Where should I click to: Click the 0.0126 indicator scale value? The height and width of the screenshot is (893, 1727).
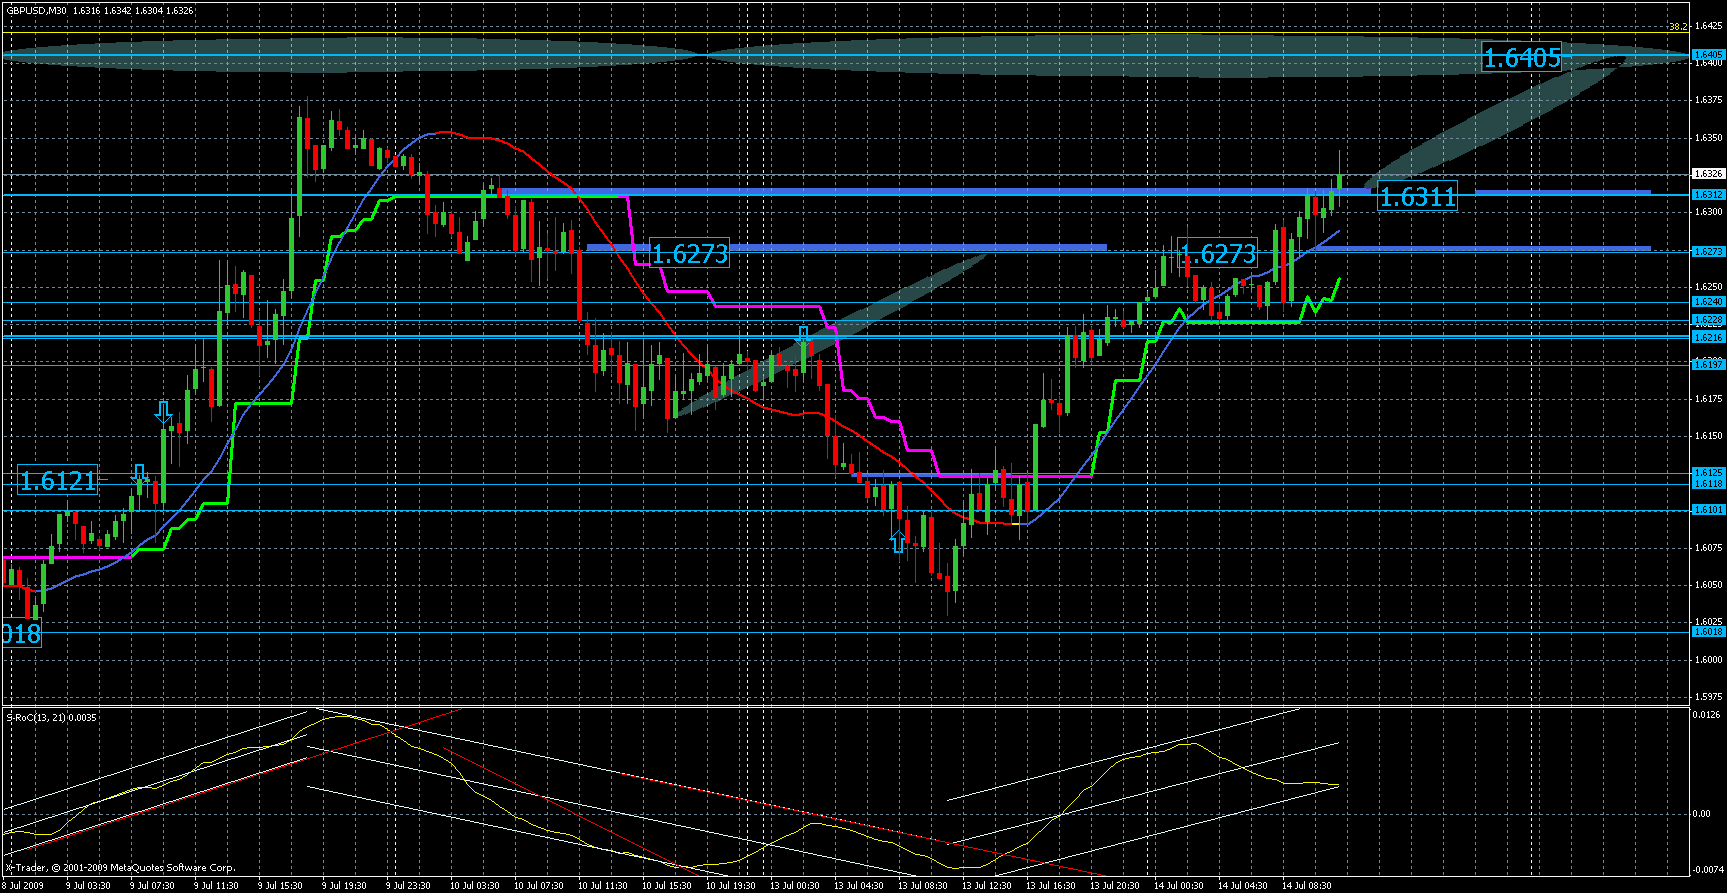(x=1706, y=714)
